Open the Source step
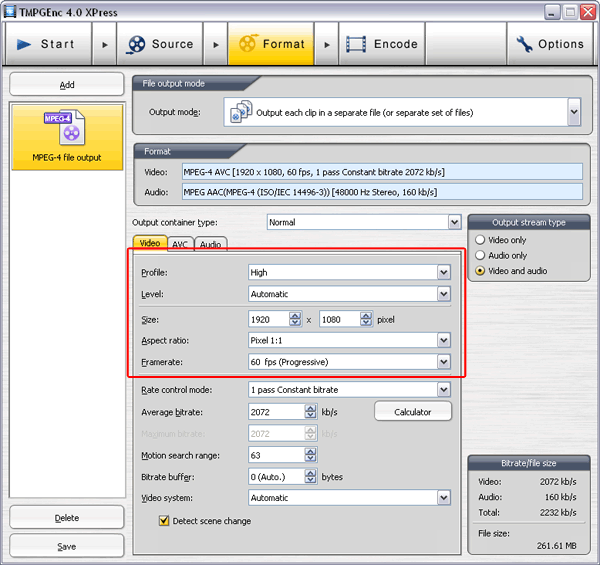Screen dimensions: 600x565 pos(160,44)
